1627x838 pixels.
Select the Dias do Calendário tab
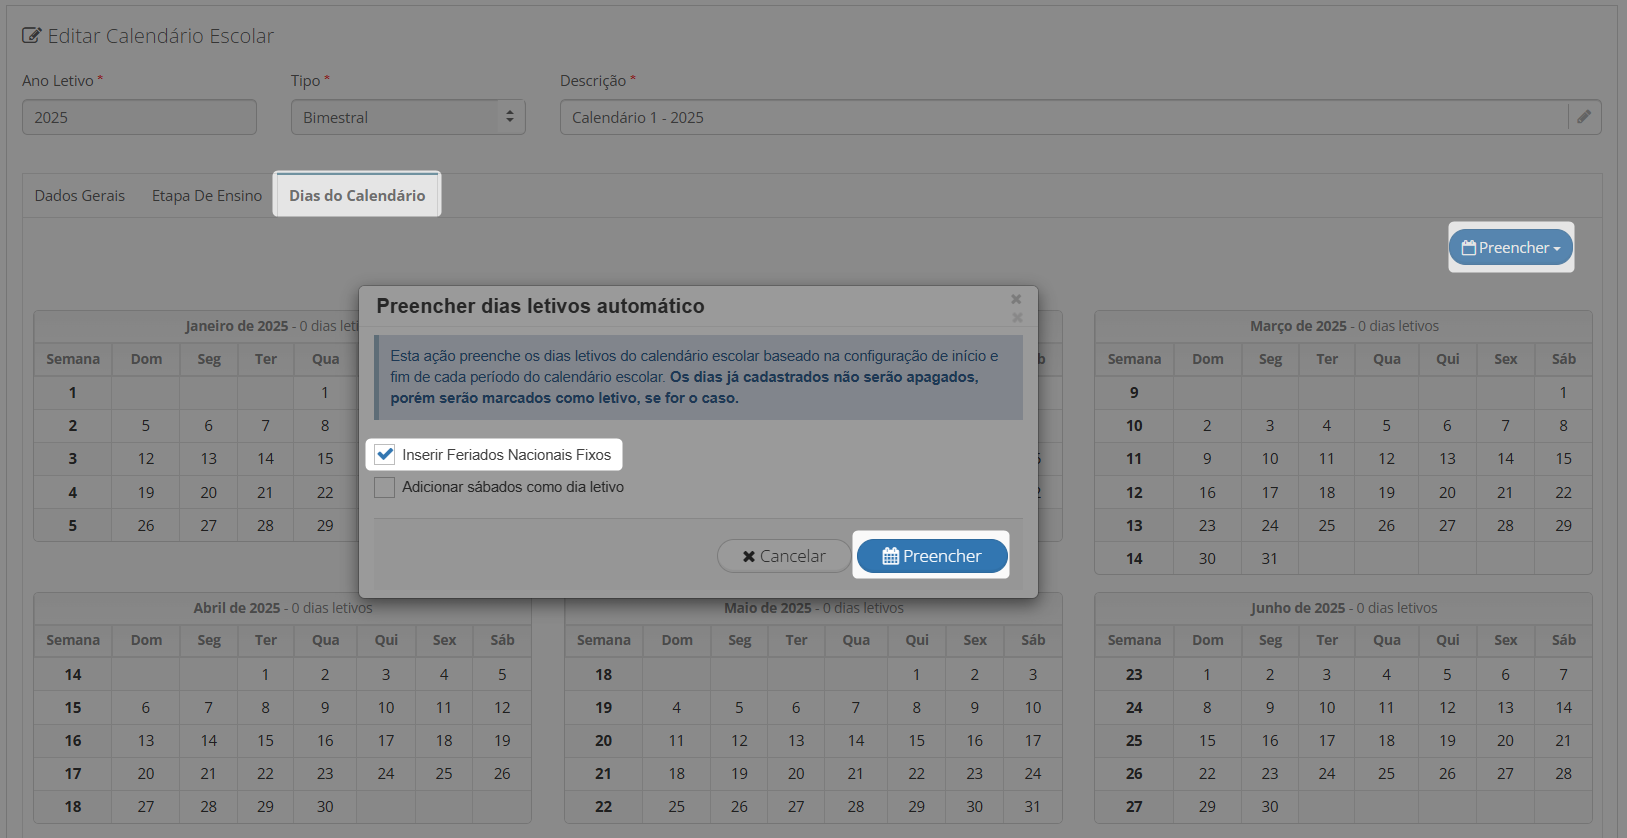(x=357, y=196)
